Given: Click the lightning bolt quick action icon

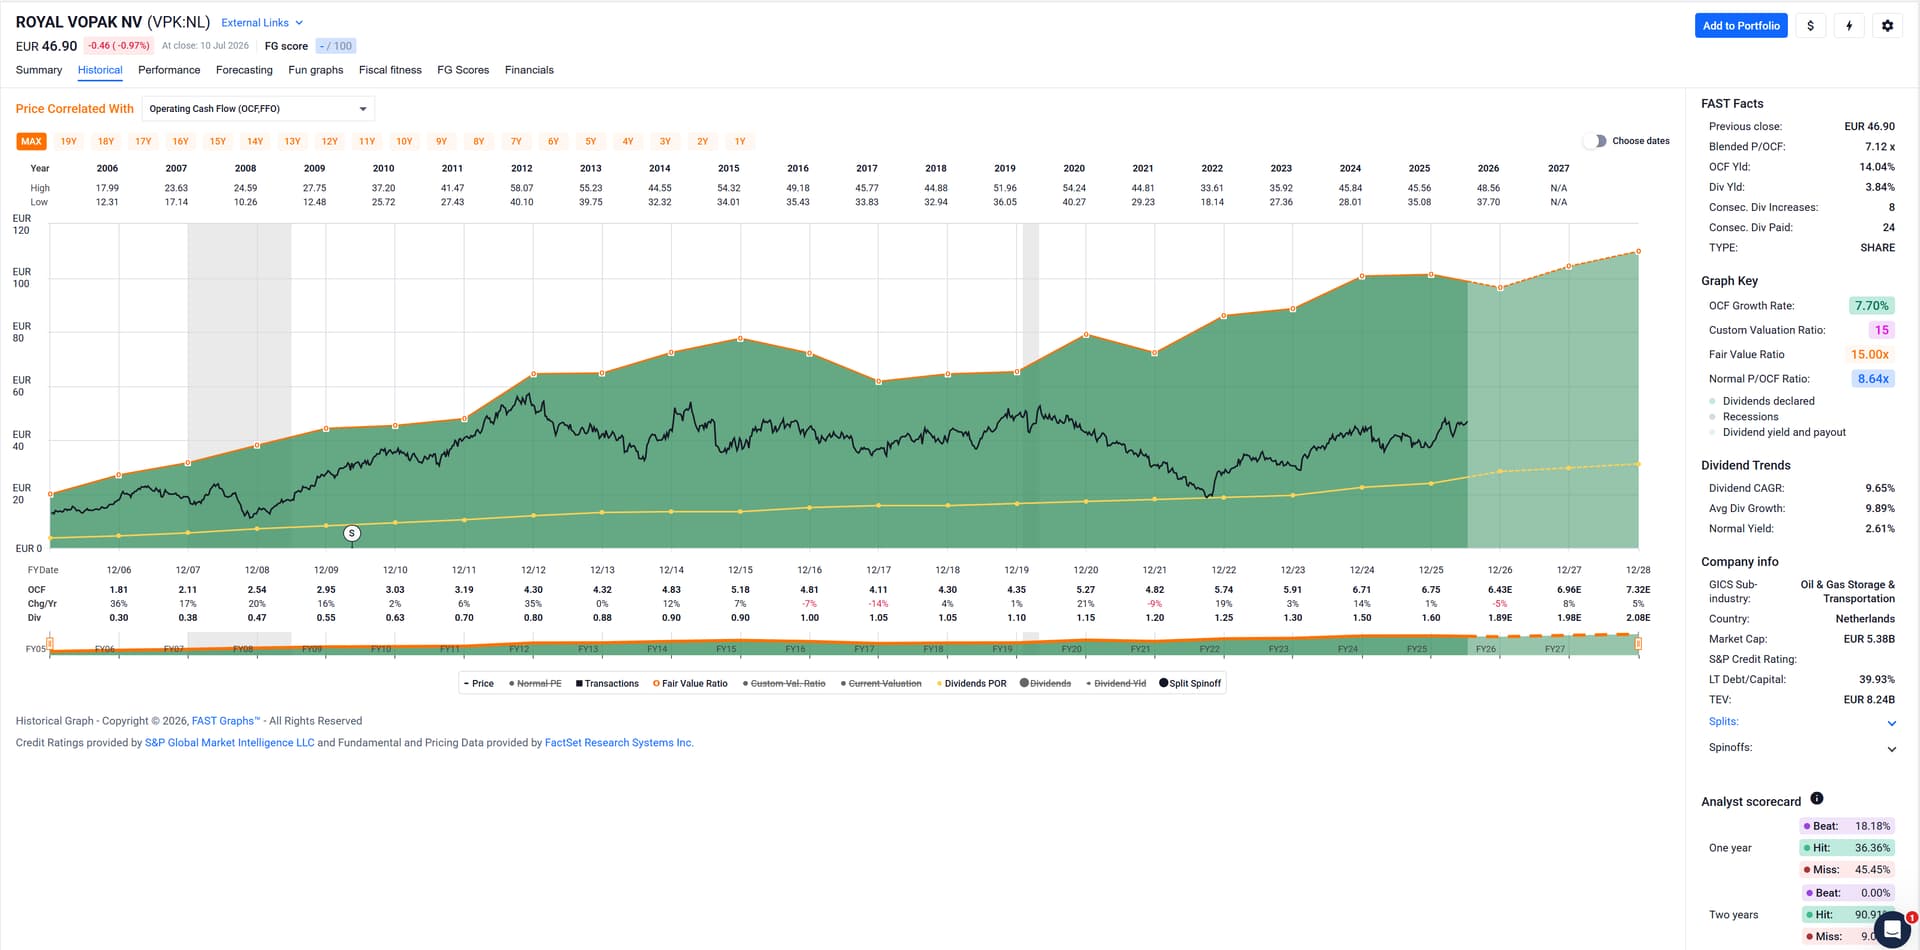Looking at the screenshot, I should coord(1849,26).
